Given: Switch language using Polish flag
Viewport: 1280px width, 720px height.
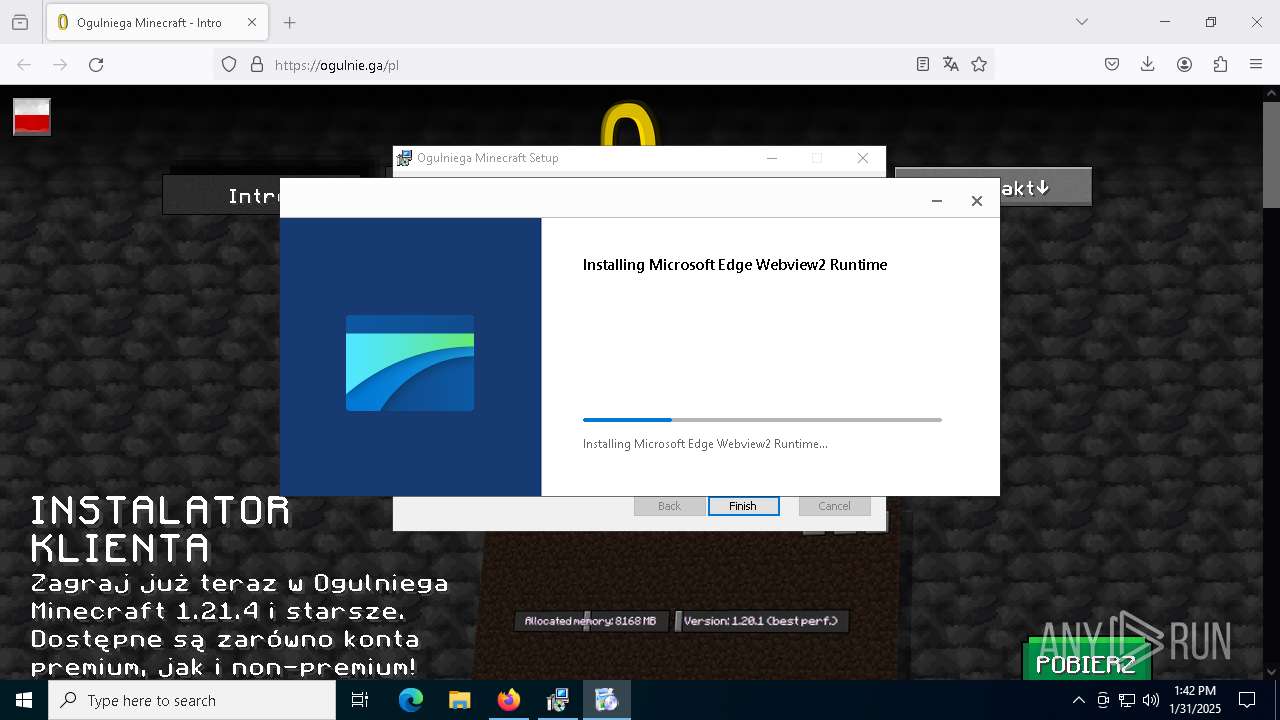Looking at the screenshot, I should (32, 117).
